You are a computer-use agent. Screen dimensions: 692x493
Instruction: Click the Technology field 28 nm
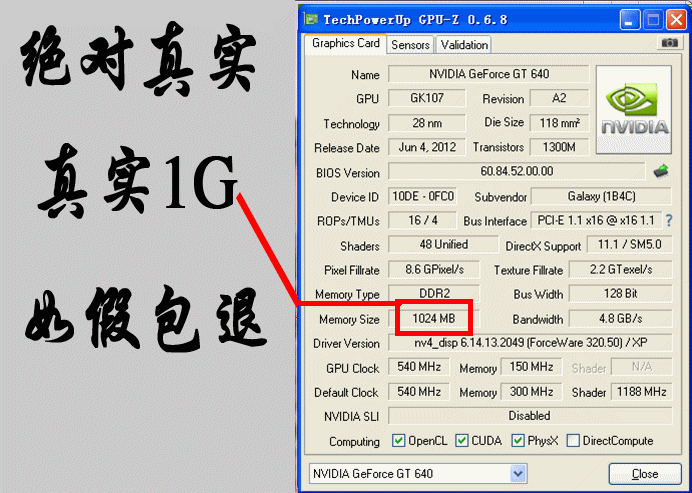coord(427,123)
